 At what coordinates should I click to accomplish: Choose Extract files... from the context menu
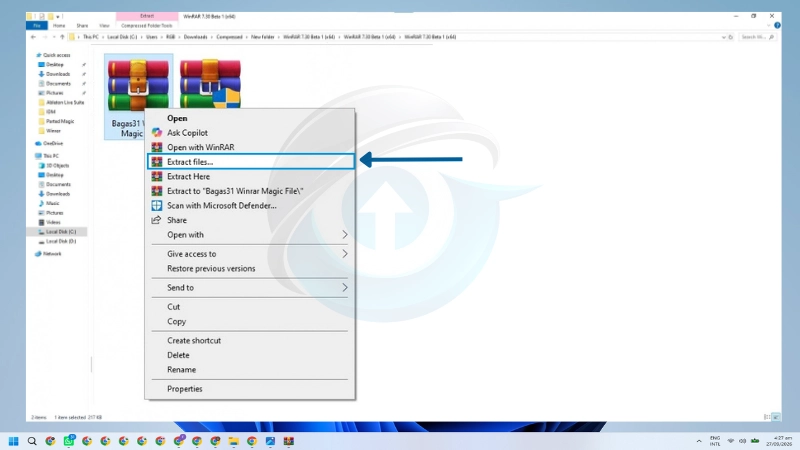tap(251, 162)
